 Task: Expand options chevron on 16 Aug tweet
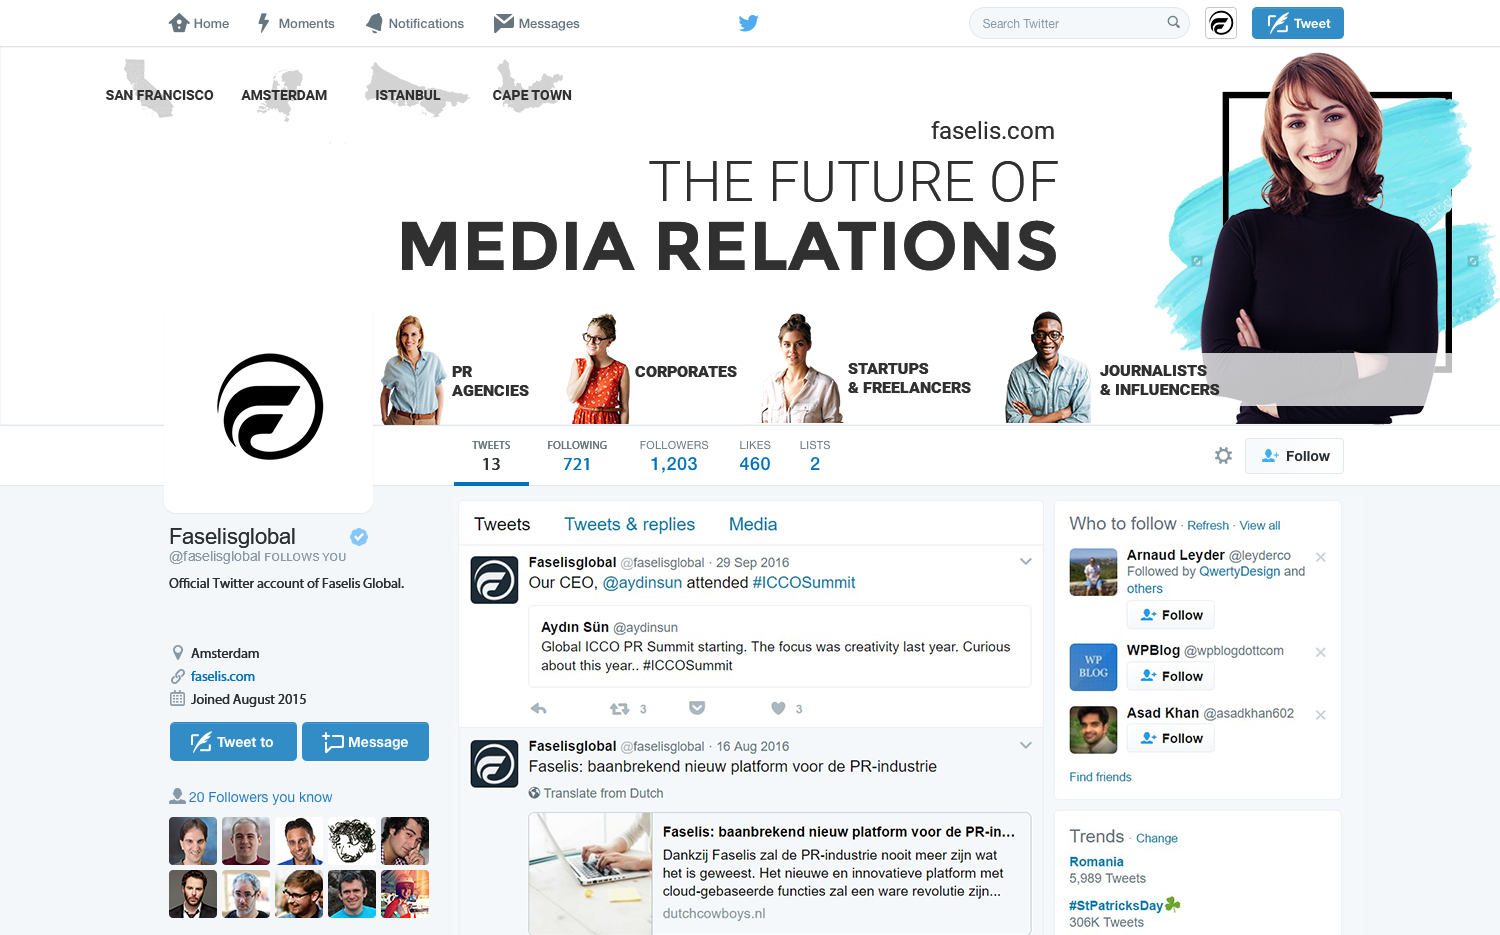[x=1025, y=745]
